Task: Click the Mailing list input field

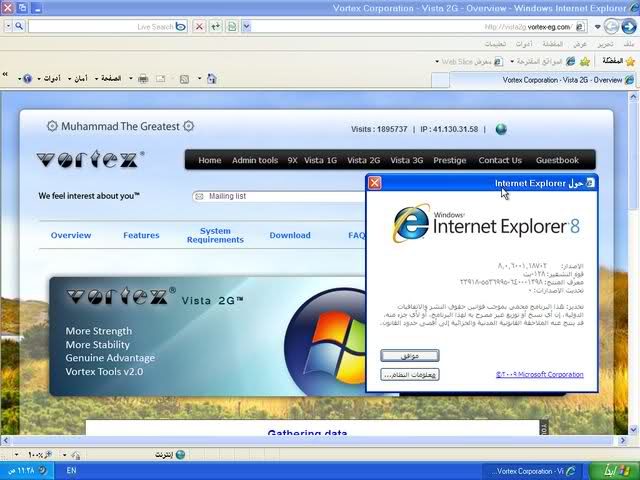Action: point(279,196)
